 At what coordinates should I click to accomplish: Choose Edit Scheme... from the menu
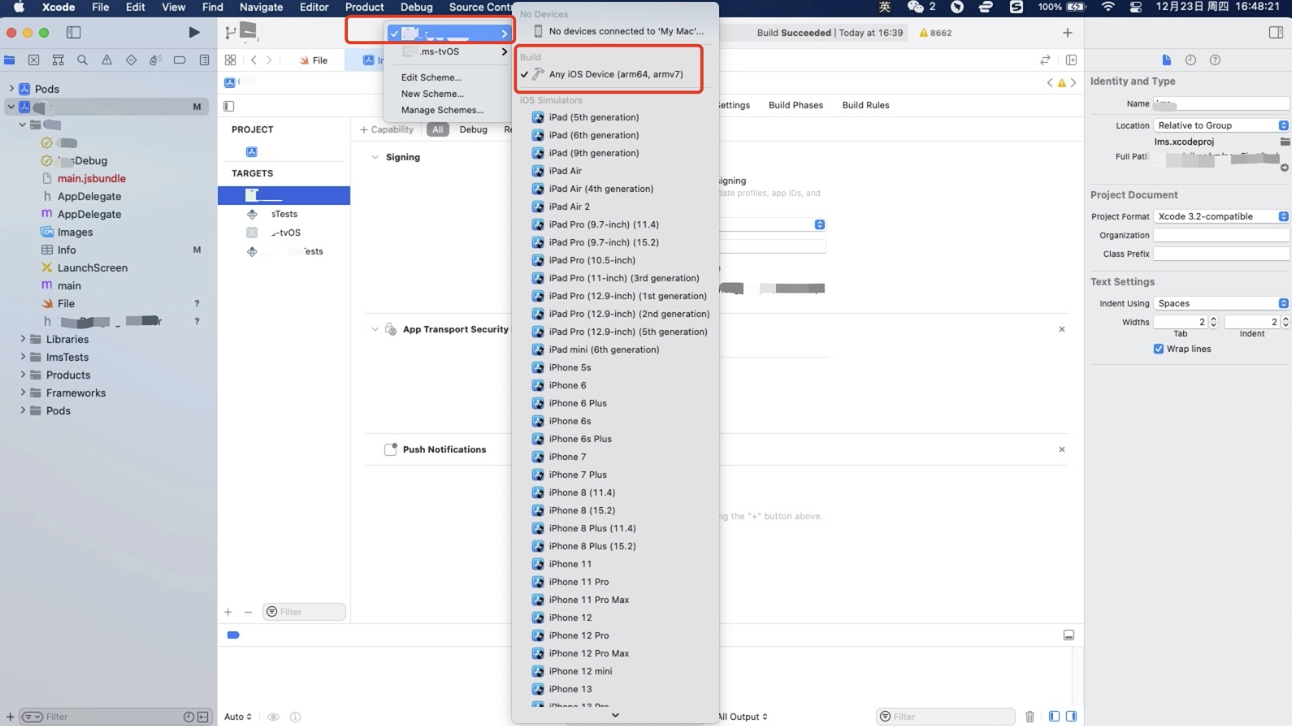431,77
